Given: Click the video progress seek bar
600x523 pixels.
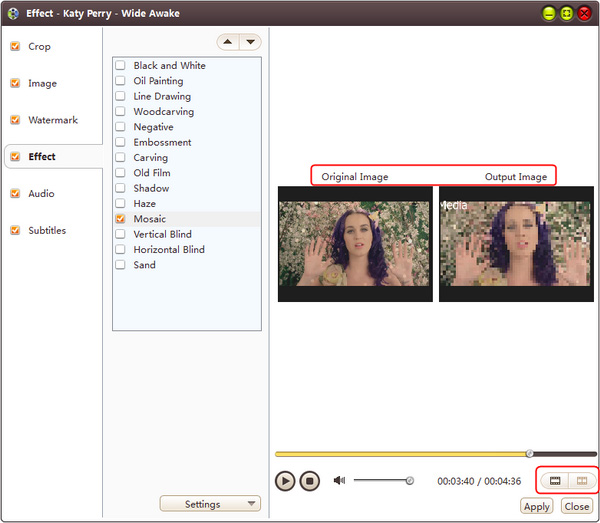Looking at the screenshot, I should [x=400, y=454].
